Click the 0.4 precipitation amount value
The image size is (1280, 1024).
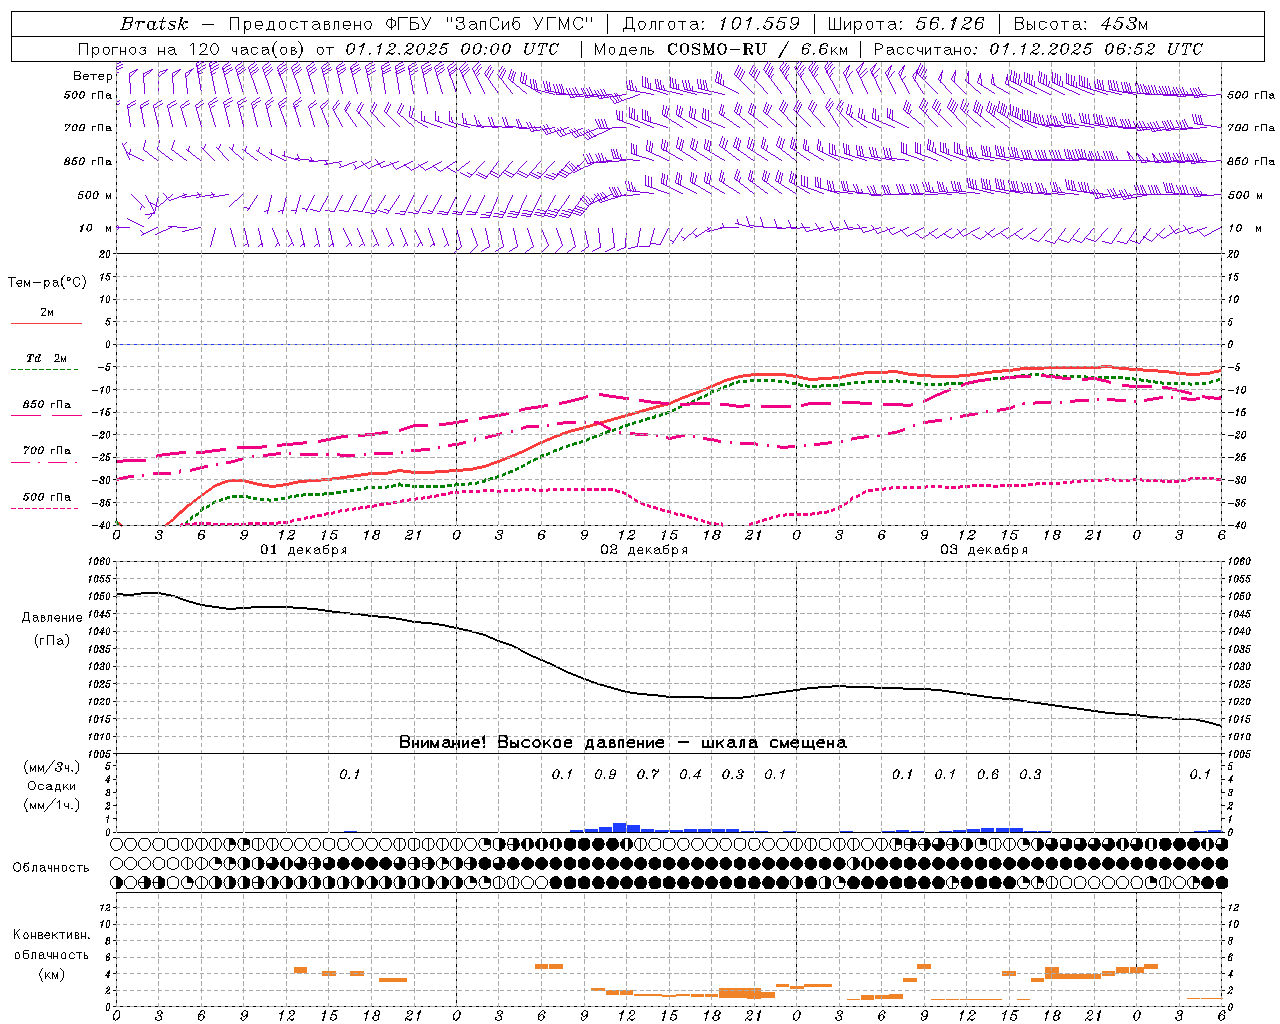(690, 774)
